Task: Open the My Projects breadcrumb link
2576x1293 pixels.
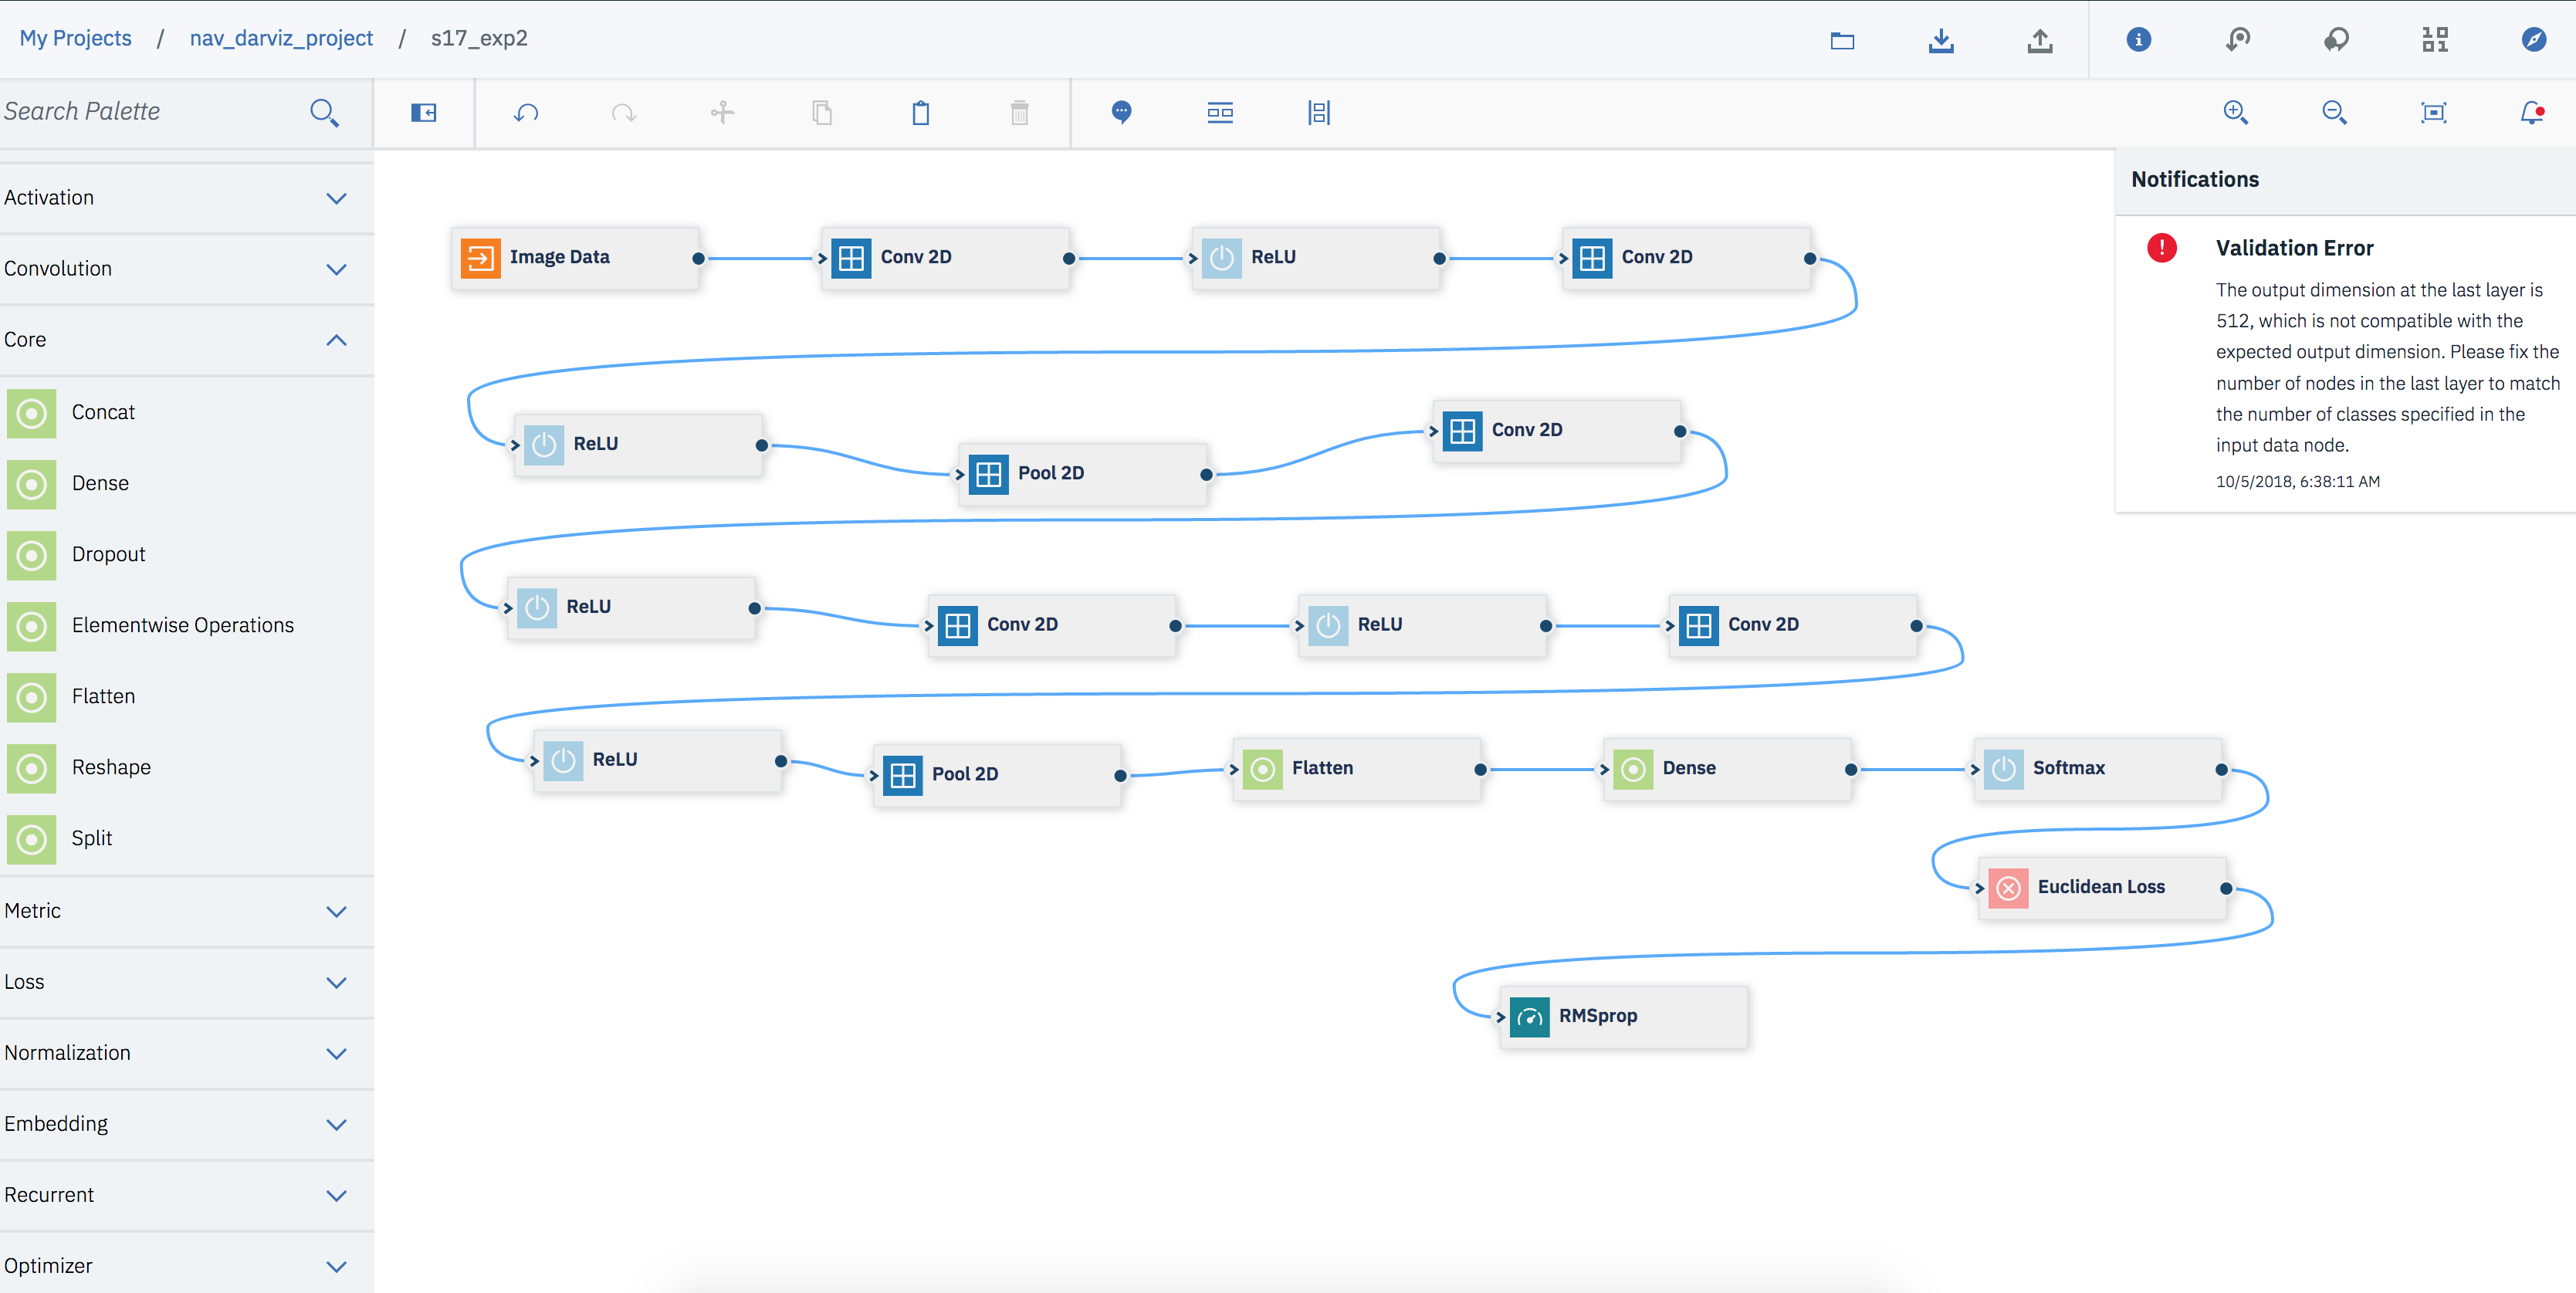Action: tap(76, 38)
